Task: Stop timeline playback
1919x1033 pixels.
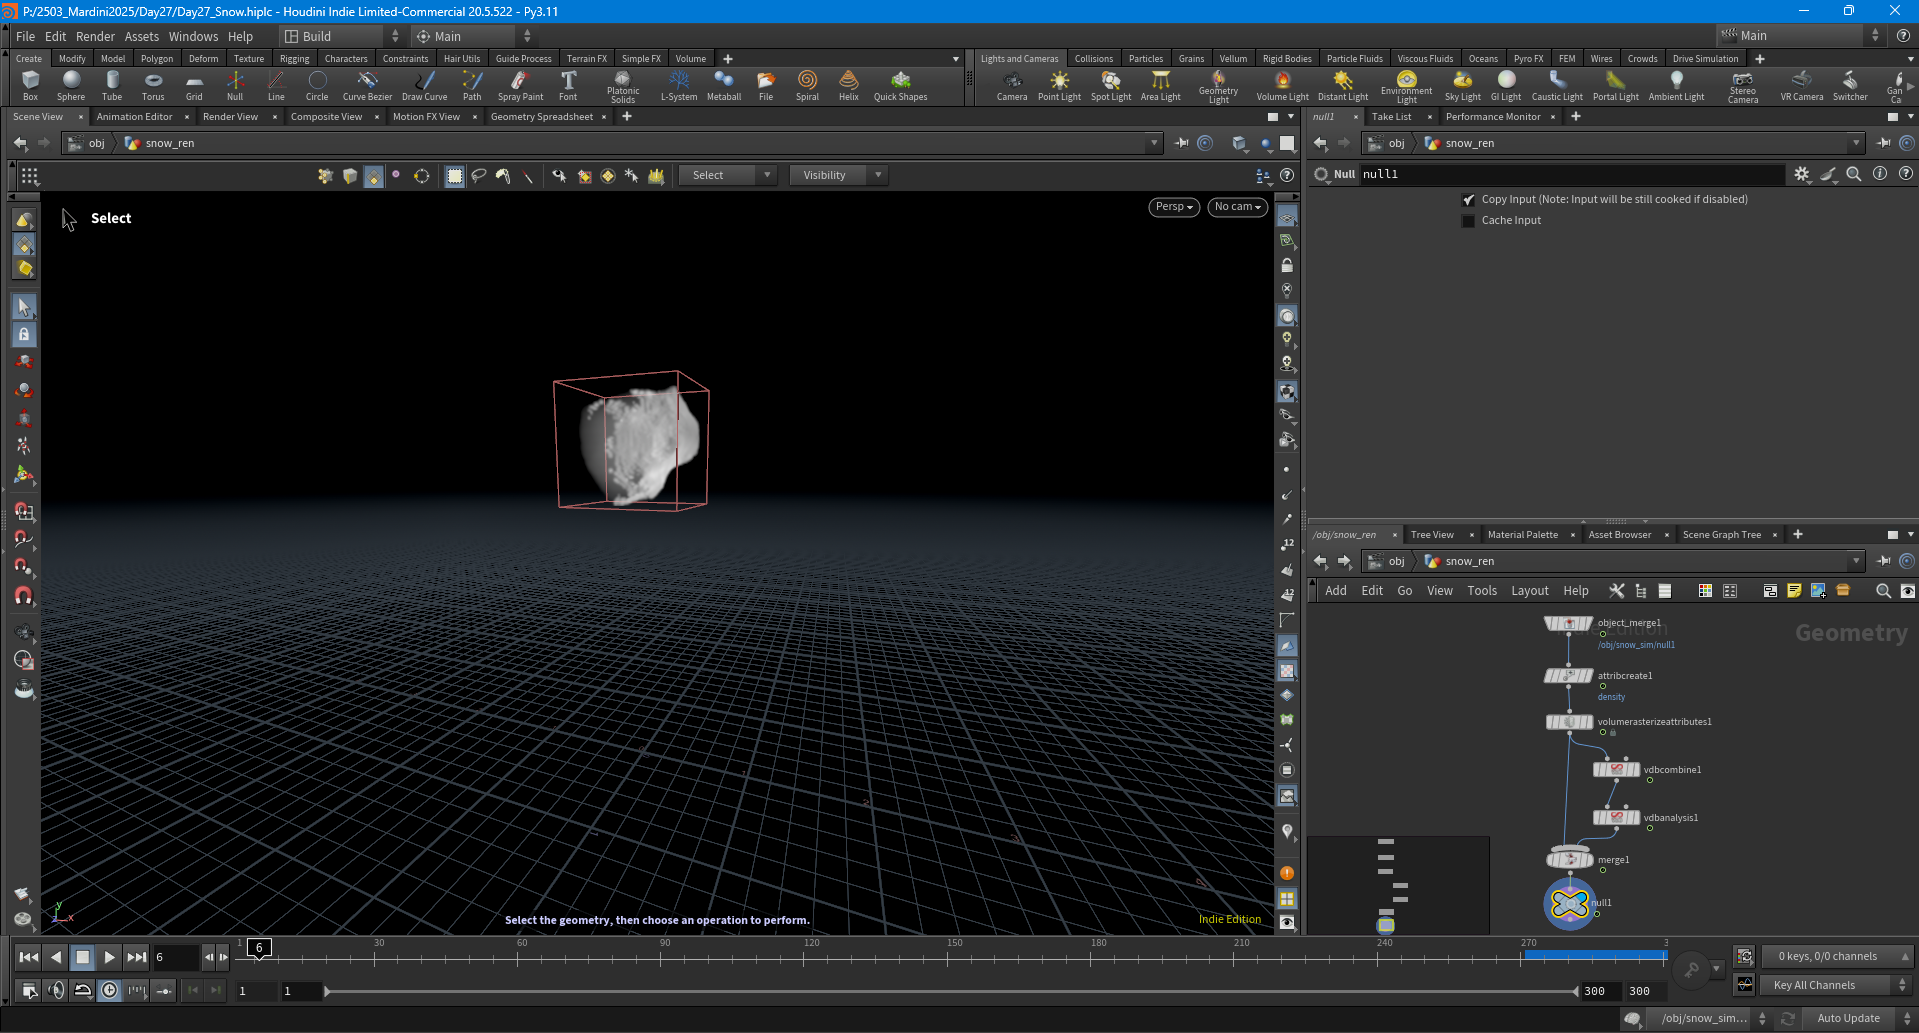Action: pyautogui.click(x=83, y=957)
